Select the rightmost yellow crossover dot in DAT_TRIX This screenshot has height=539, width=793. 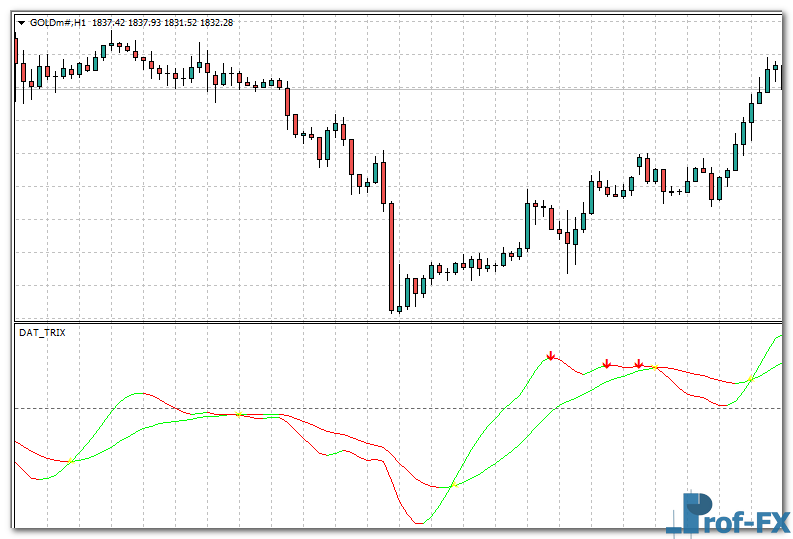pyautogui.click(x=750, y=380)
